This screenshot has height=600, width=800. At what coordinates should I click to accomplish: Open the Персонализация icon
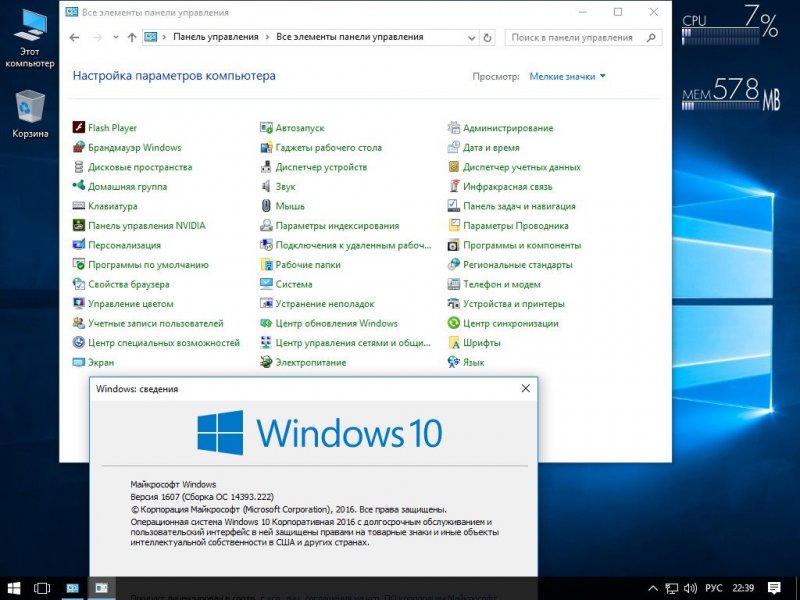coord(79,245)
